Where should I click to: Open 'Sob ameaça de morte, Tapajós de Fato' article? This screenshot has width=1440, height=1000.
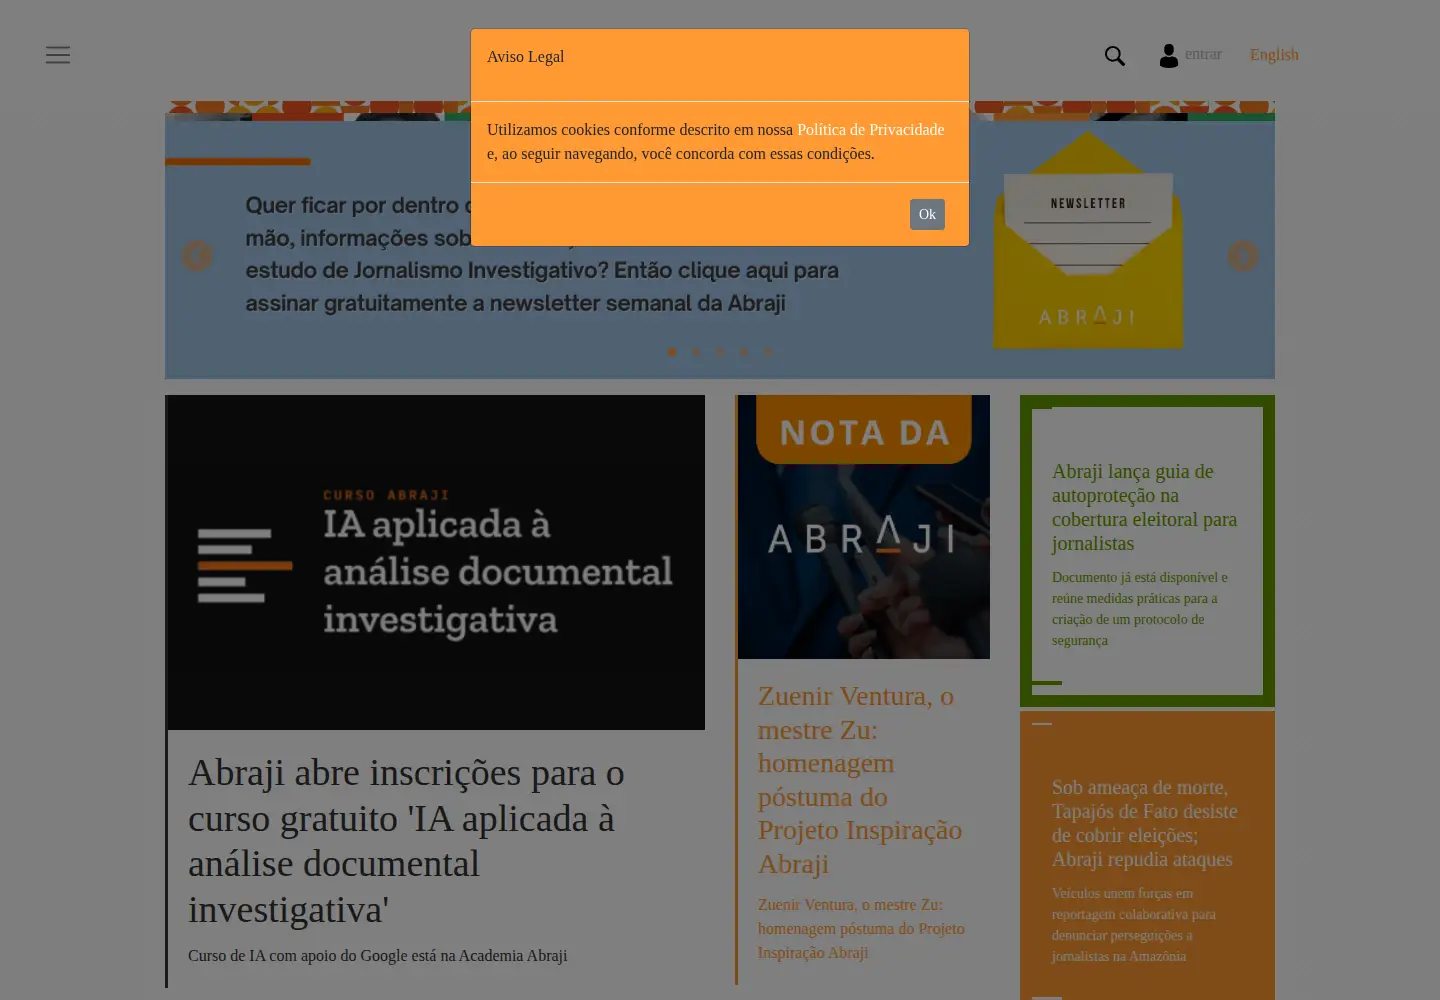pyautogui.click(x=1144, y=823)
